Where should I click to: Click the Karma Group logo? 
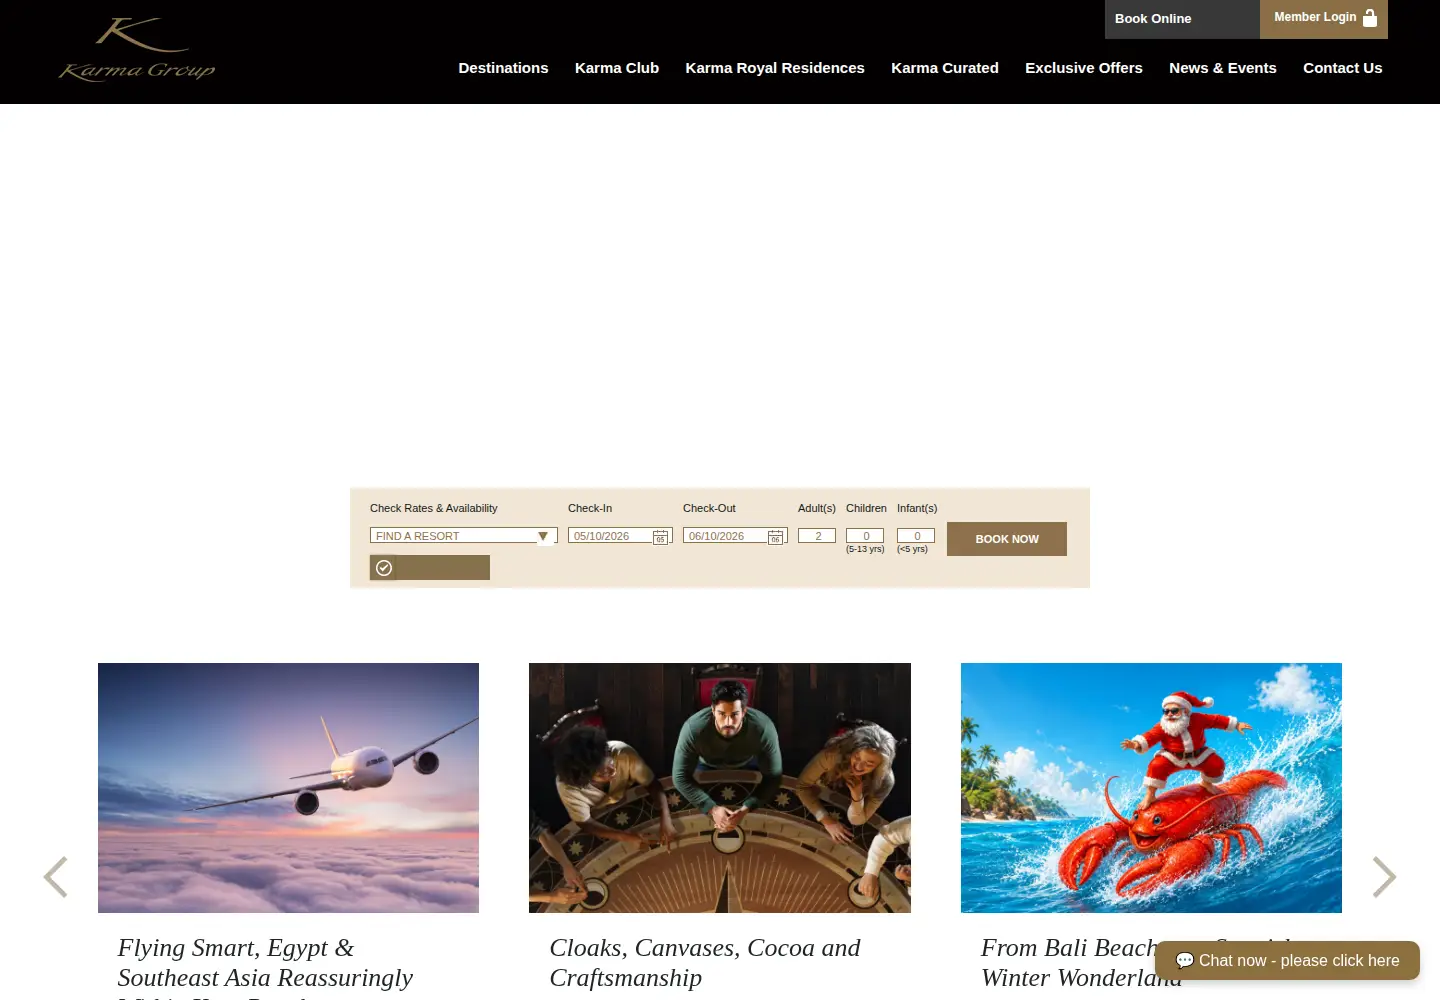pyautogui.click(x=137, y=50)
